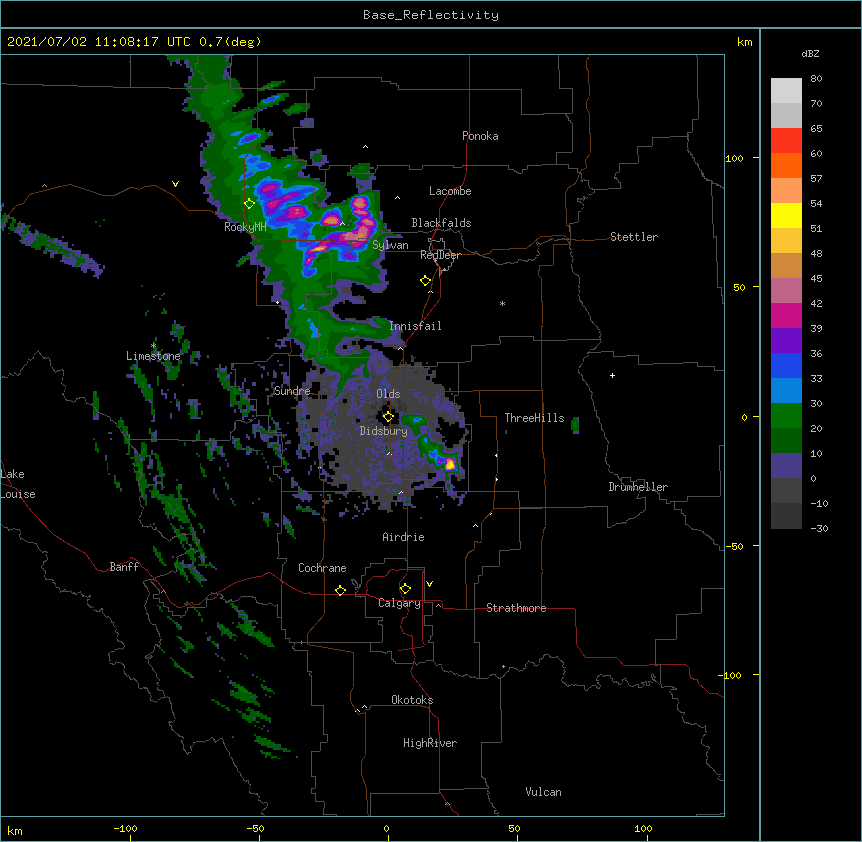
Task: Click the HighRiver label
Action: [430, 743]
